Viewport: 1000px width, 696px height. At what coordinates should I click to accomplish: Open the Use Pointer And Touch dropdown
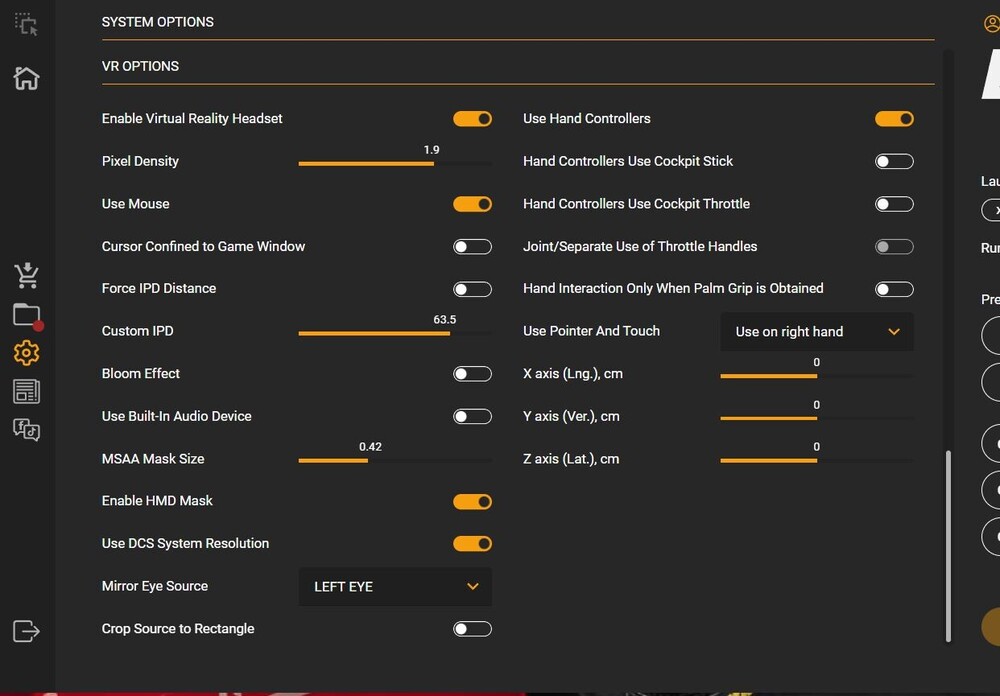816,331
